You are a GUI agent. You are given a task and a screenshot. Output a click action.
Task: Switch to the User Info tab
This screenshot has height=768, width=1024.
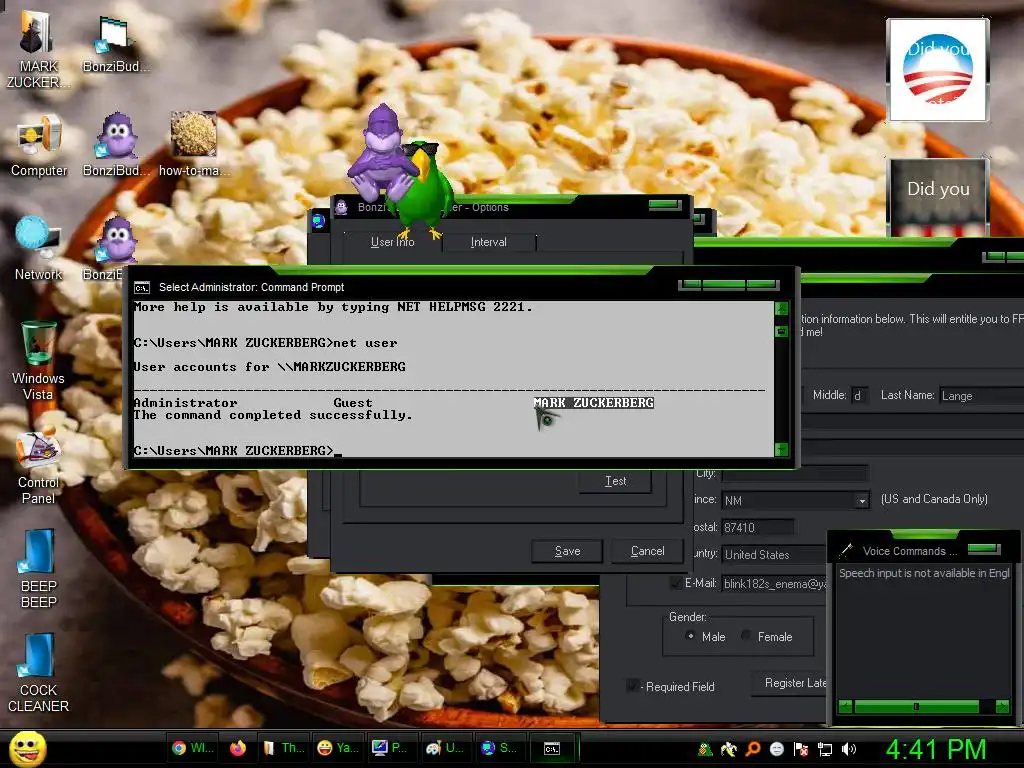pyautogui.click(x=392, y=242)
